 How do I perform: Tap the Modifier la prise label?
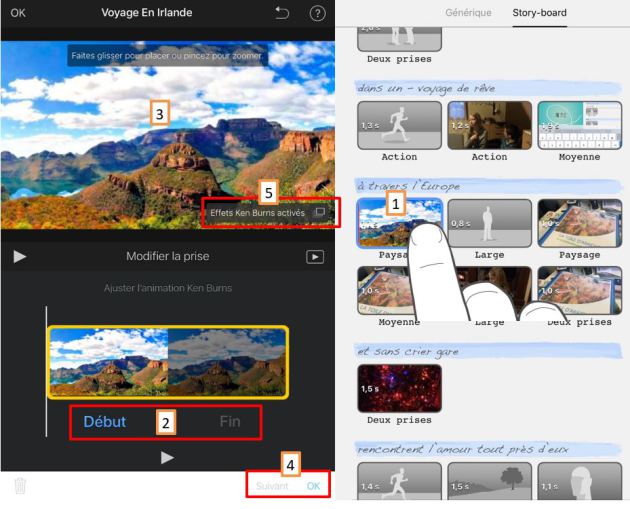coord(168,256)
